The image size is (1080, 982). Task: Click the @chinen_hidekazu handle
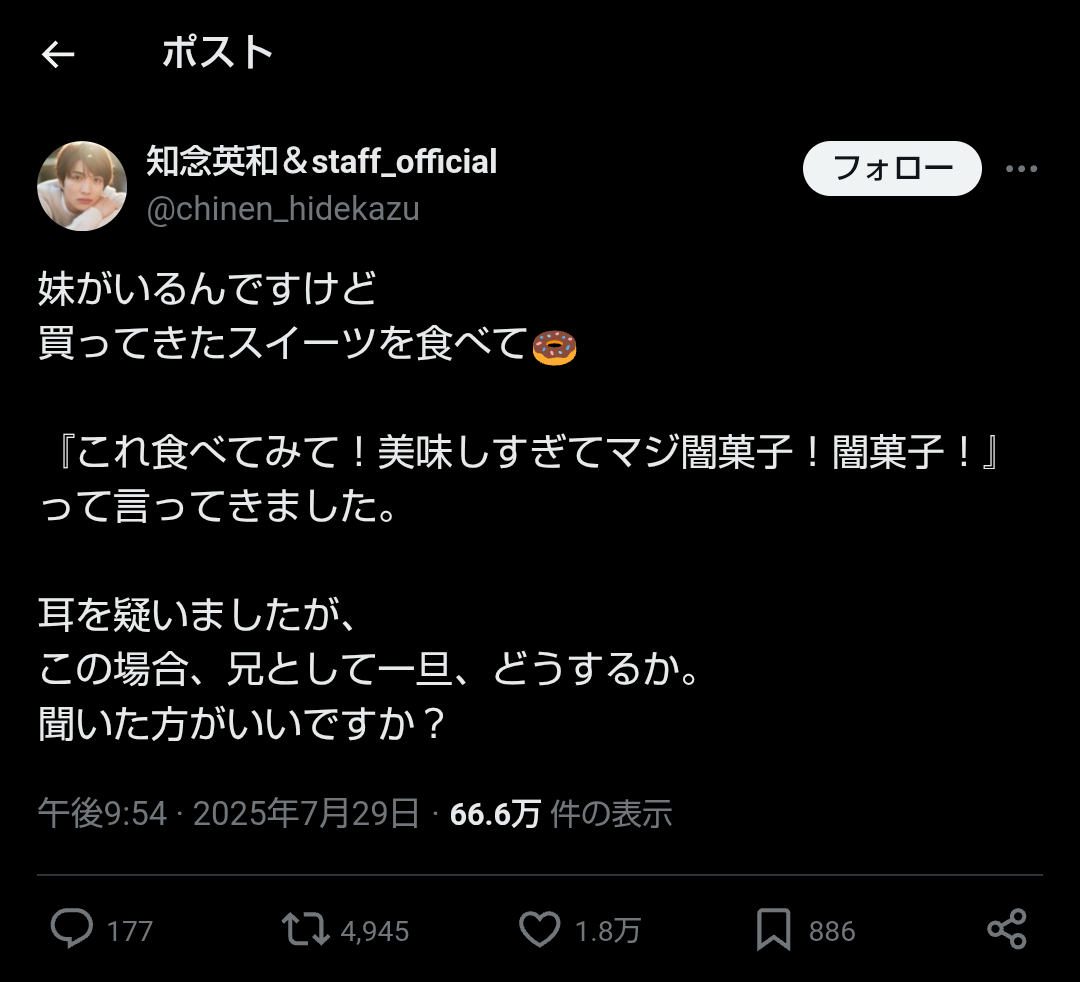pos(283,209)
